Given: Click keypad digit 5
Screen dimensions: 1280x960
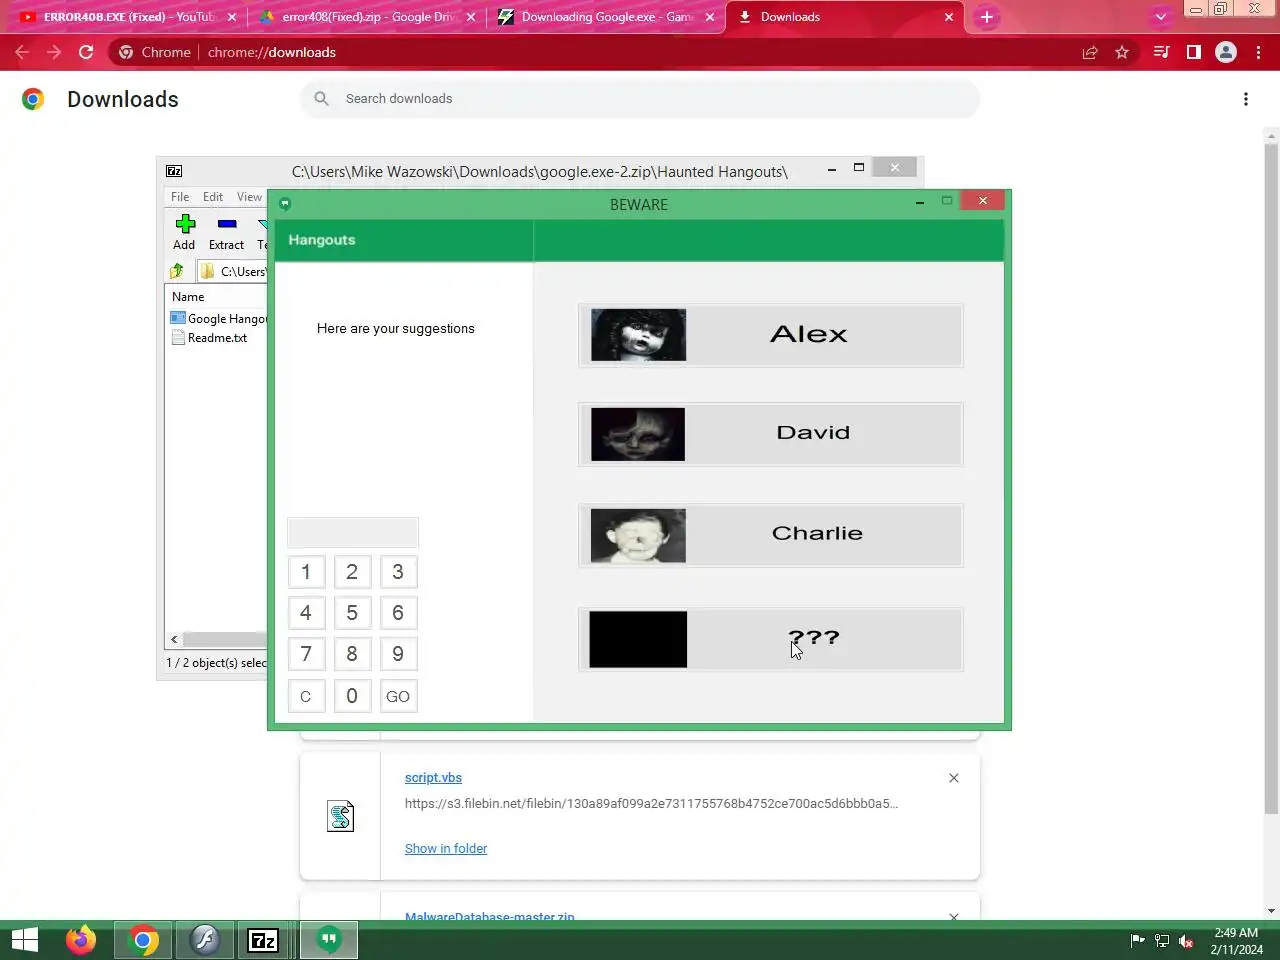Looking at the screenshot, I should [352, 613].
